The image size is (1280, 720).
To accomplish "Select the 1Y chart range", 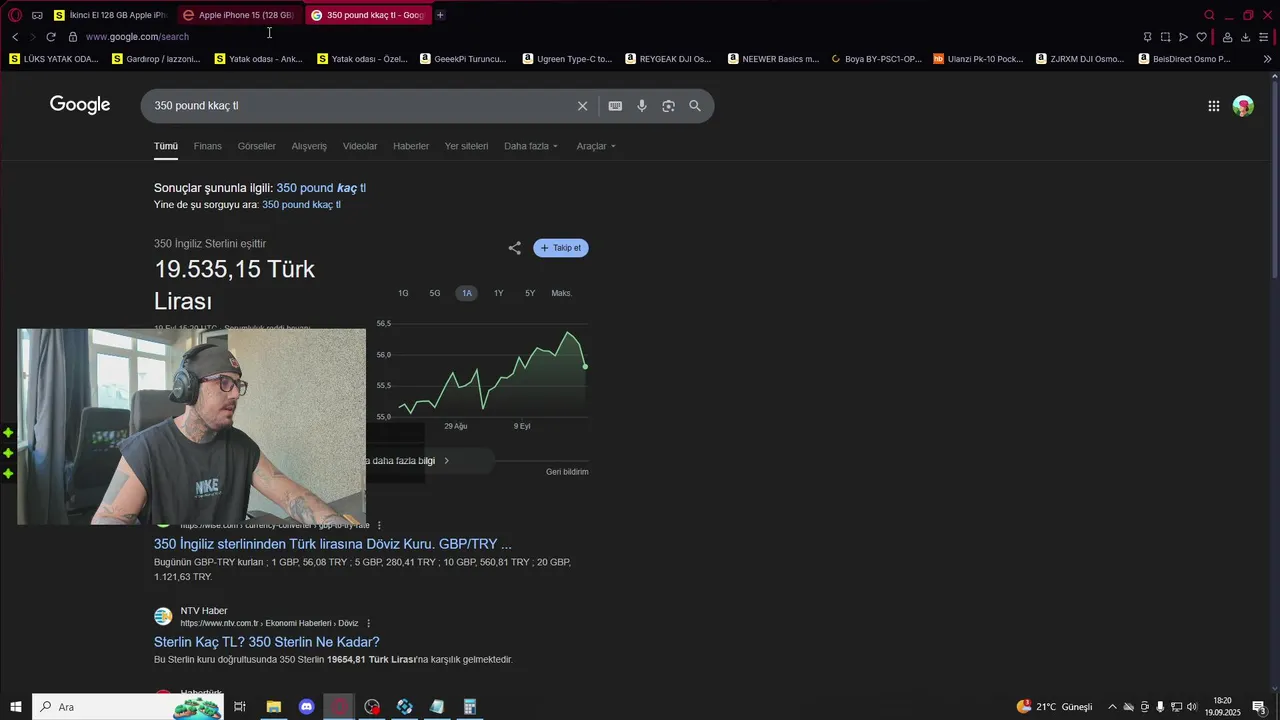I will [499, 293].
